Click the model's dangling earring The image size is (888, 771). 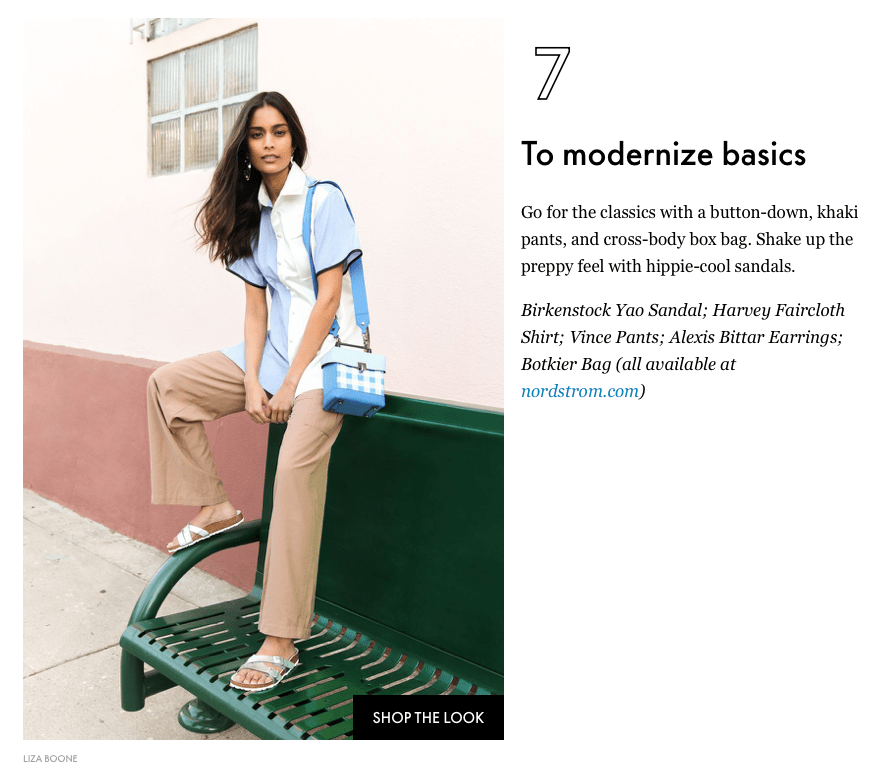point(248,168)
